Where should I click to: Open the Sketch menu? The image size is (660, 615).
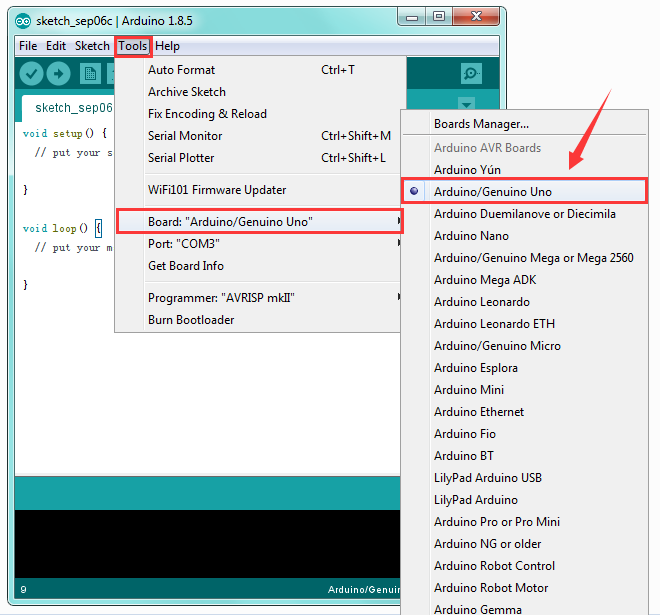click(92, 46)
